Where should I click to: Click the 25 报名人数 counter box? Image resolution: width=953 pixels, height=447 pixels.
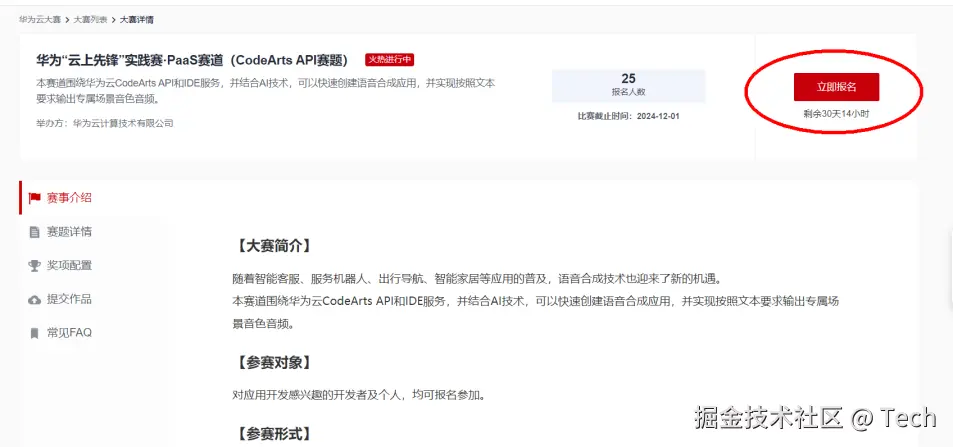(x=628, y=86)
